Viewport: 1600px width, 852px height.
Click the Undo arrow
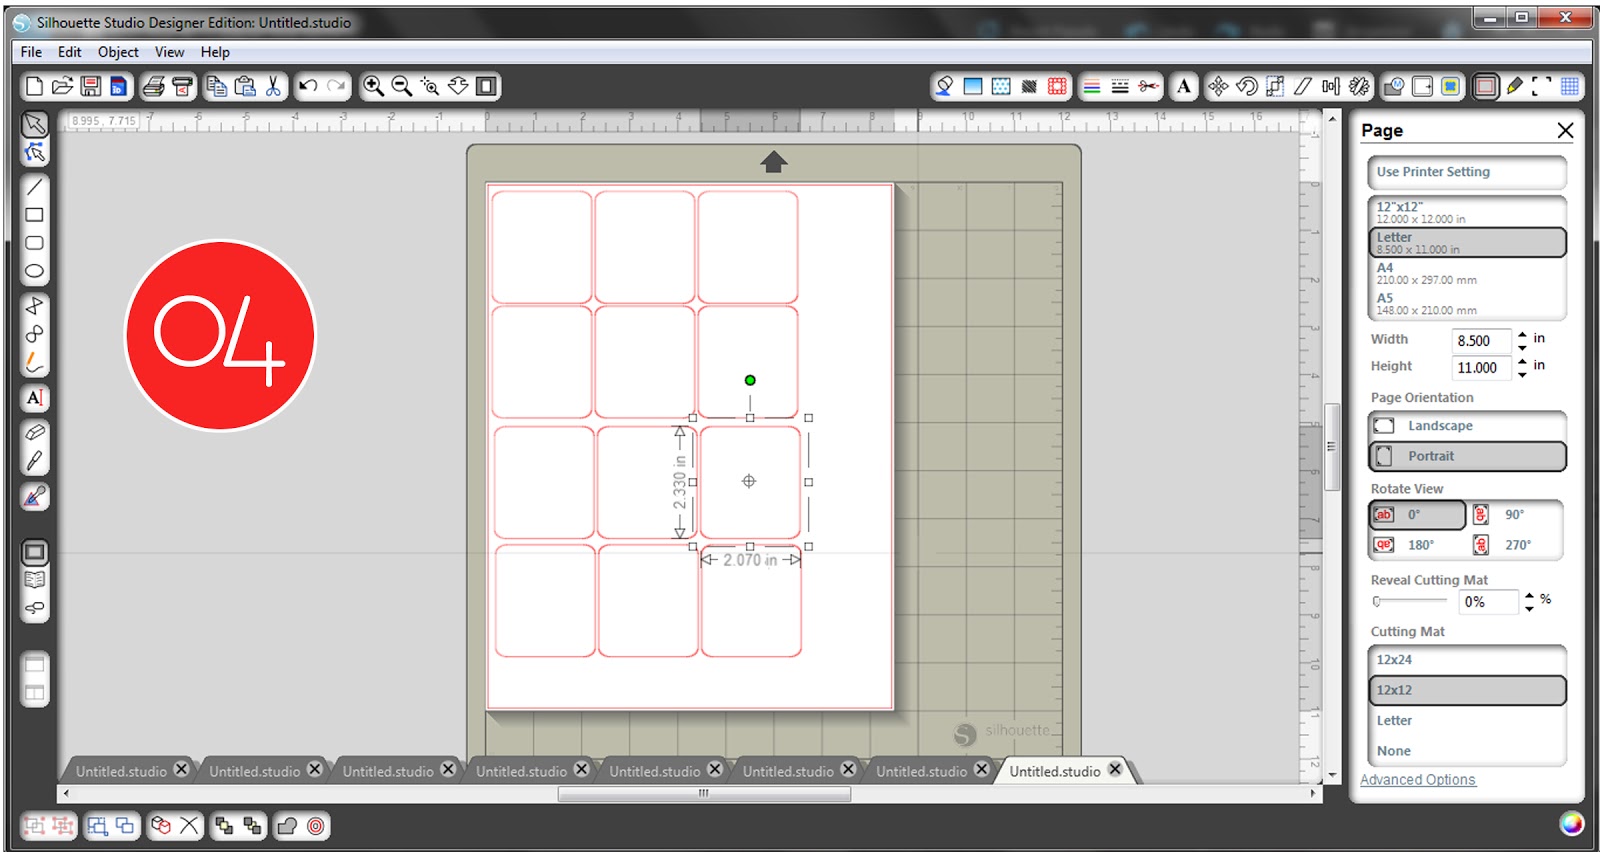pos(308,87)
